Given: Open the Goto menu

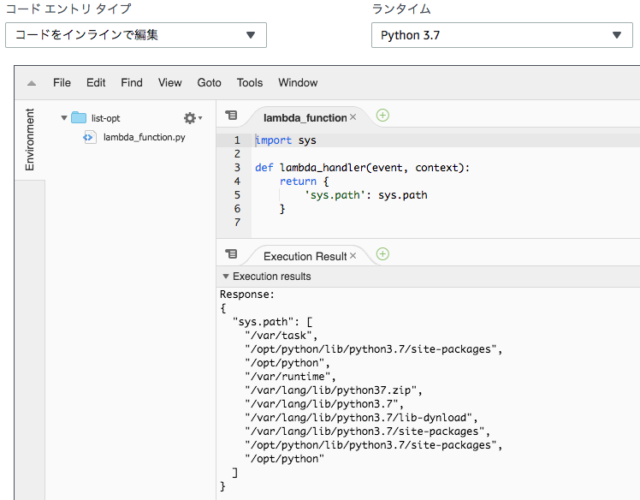Looking at the screenshot, I should coord(209,83).
